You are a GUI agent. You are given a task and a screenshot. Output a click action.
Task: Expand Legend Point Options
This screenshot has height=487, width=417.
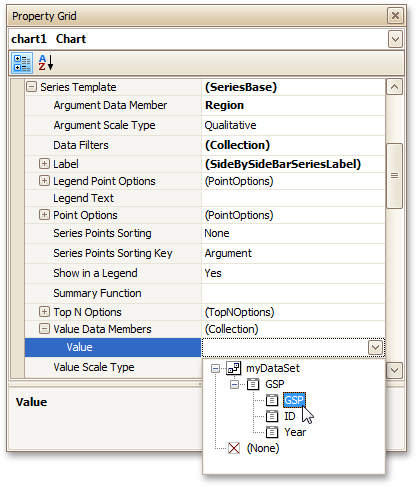tap(44, 181)
